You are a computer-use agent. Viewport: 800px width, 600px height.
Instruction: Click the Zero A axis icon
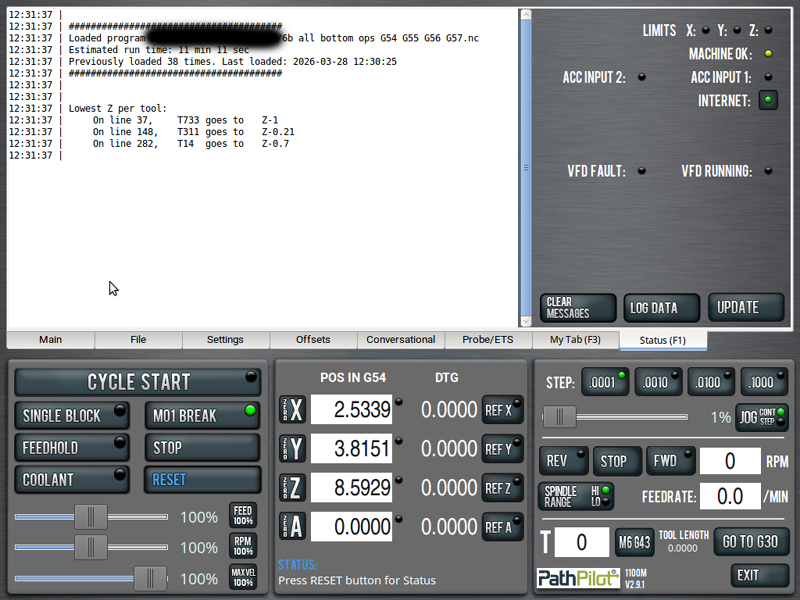[x=292, y=526]
